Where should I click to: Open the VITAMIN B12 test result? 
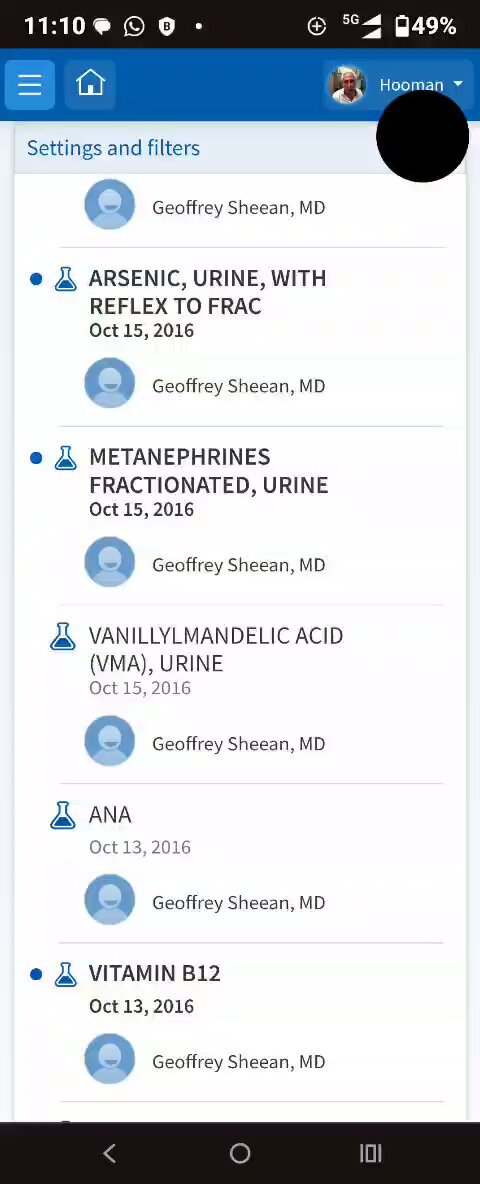pos(155,974)
